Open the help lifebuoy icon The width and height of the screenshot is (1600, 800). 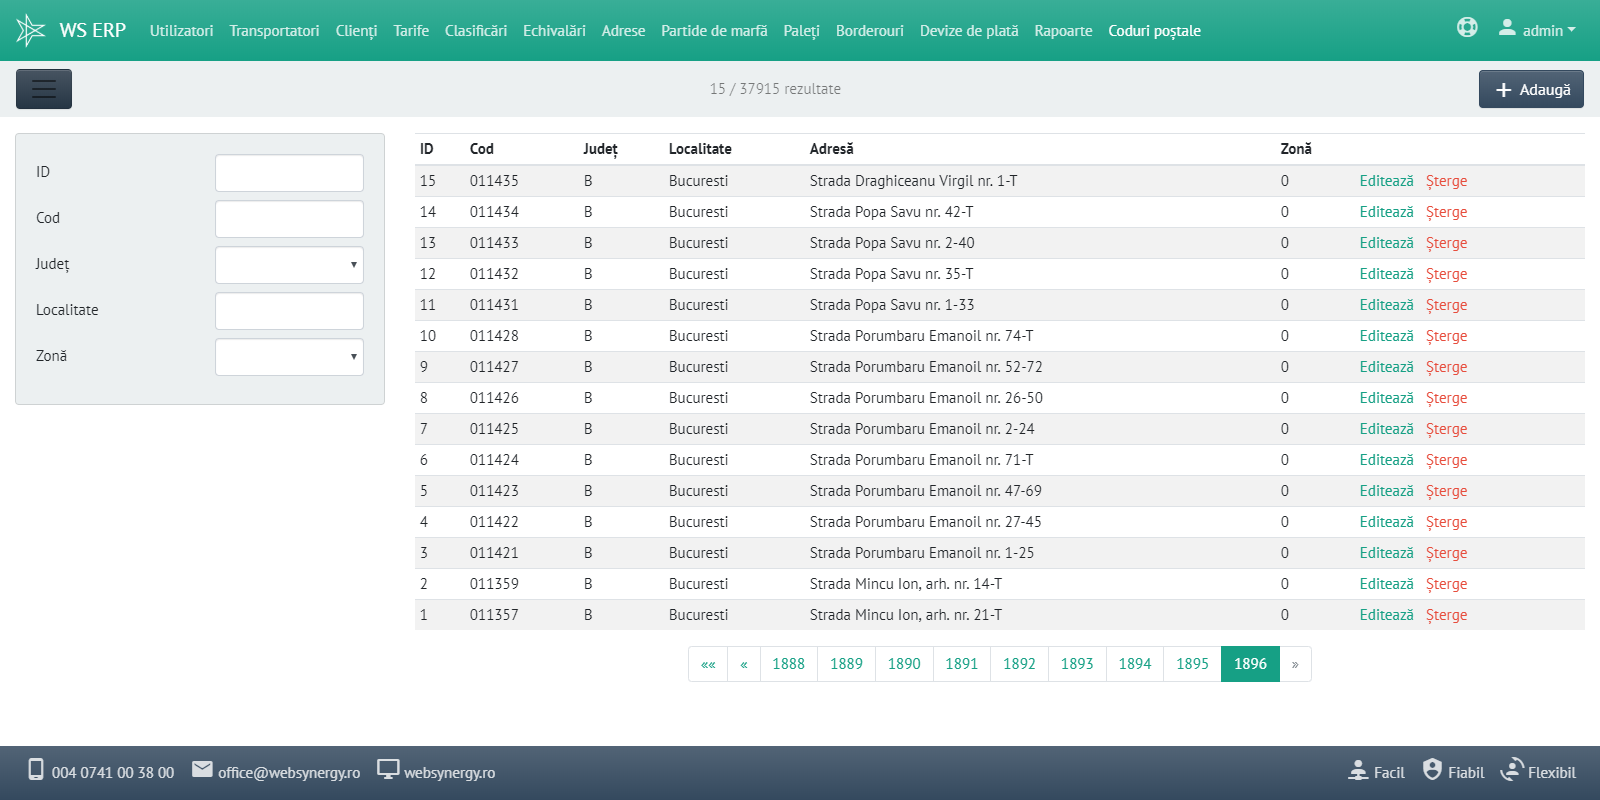(1467, 28)
